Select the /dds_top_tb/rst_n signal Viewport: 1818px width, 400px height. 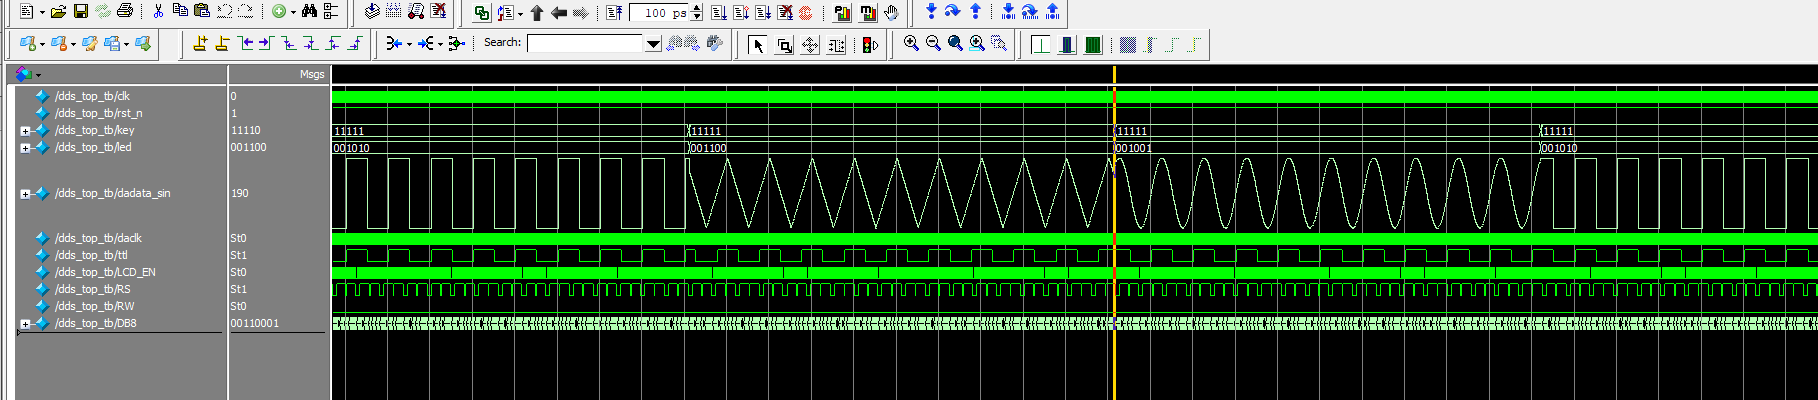click(x=98, y=113)
